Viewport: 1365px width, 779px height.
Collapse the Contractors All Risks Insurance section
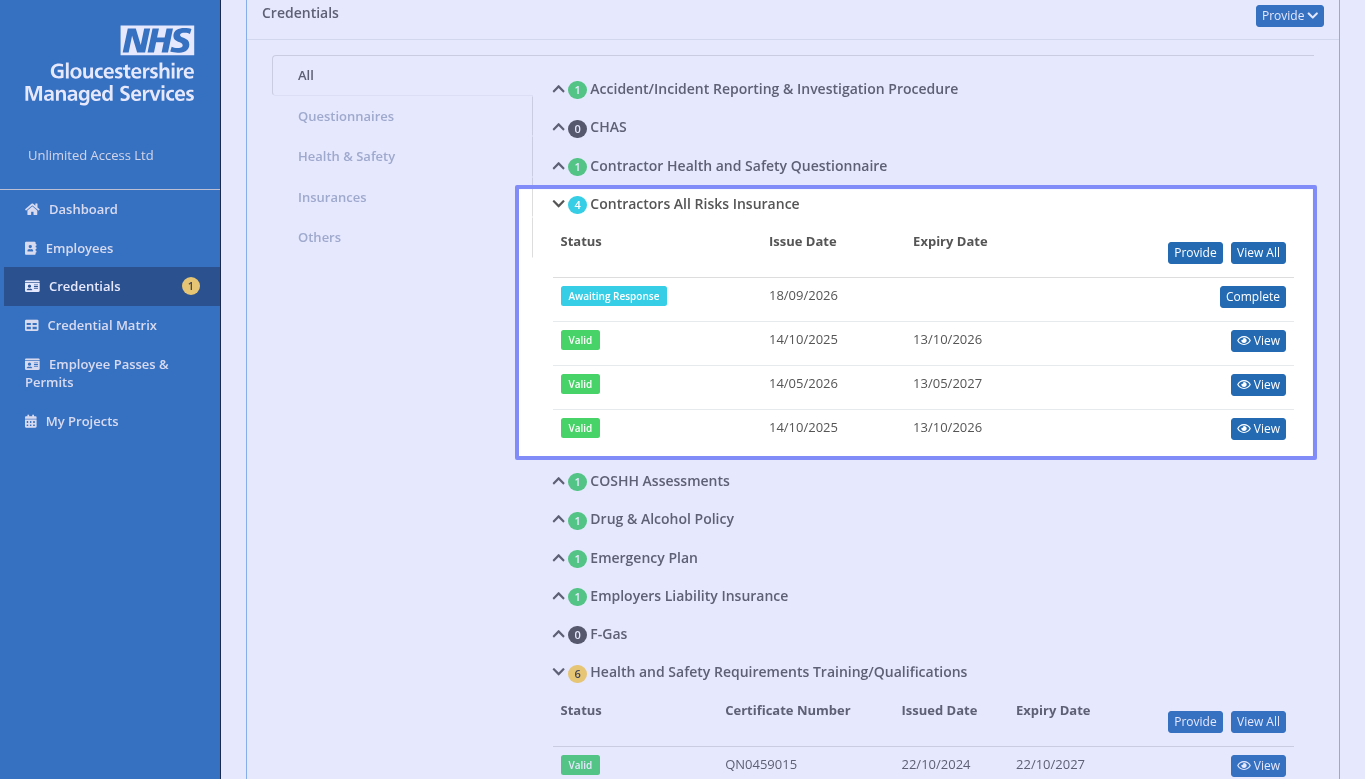[559, 204]
